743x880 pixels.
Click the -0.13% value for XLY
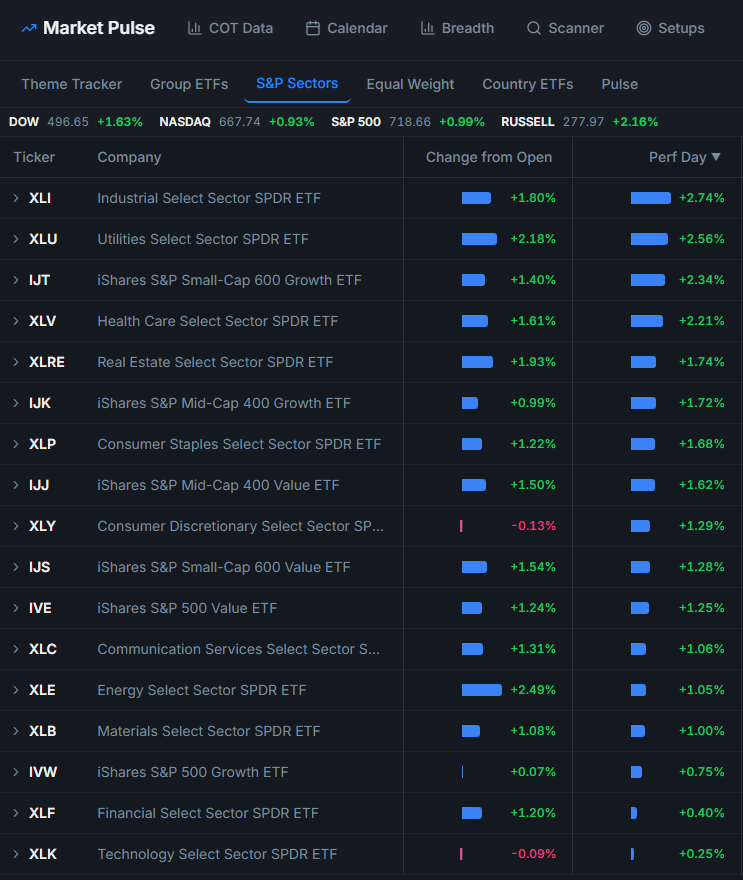click(534, 526)
